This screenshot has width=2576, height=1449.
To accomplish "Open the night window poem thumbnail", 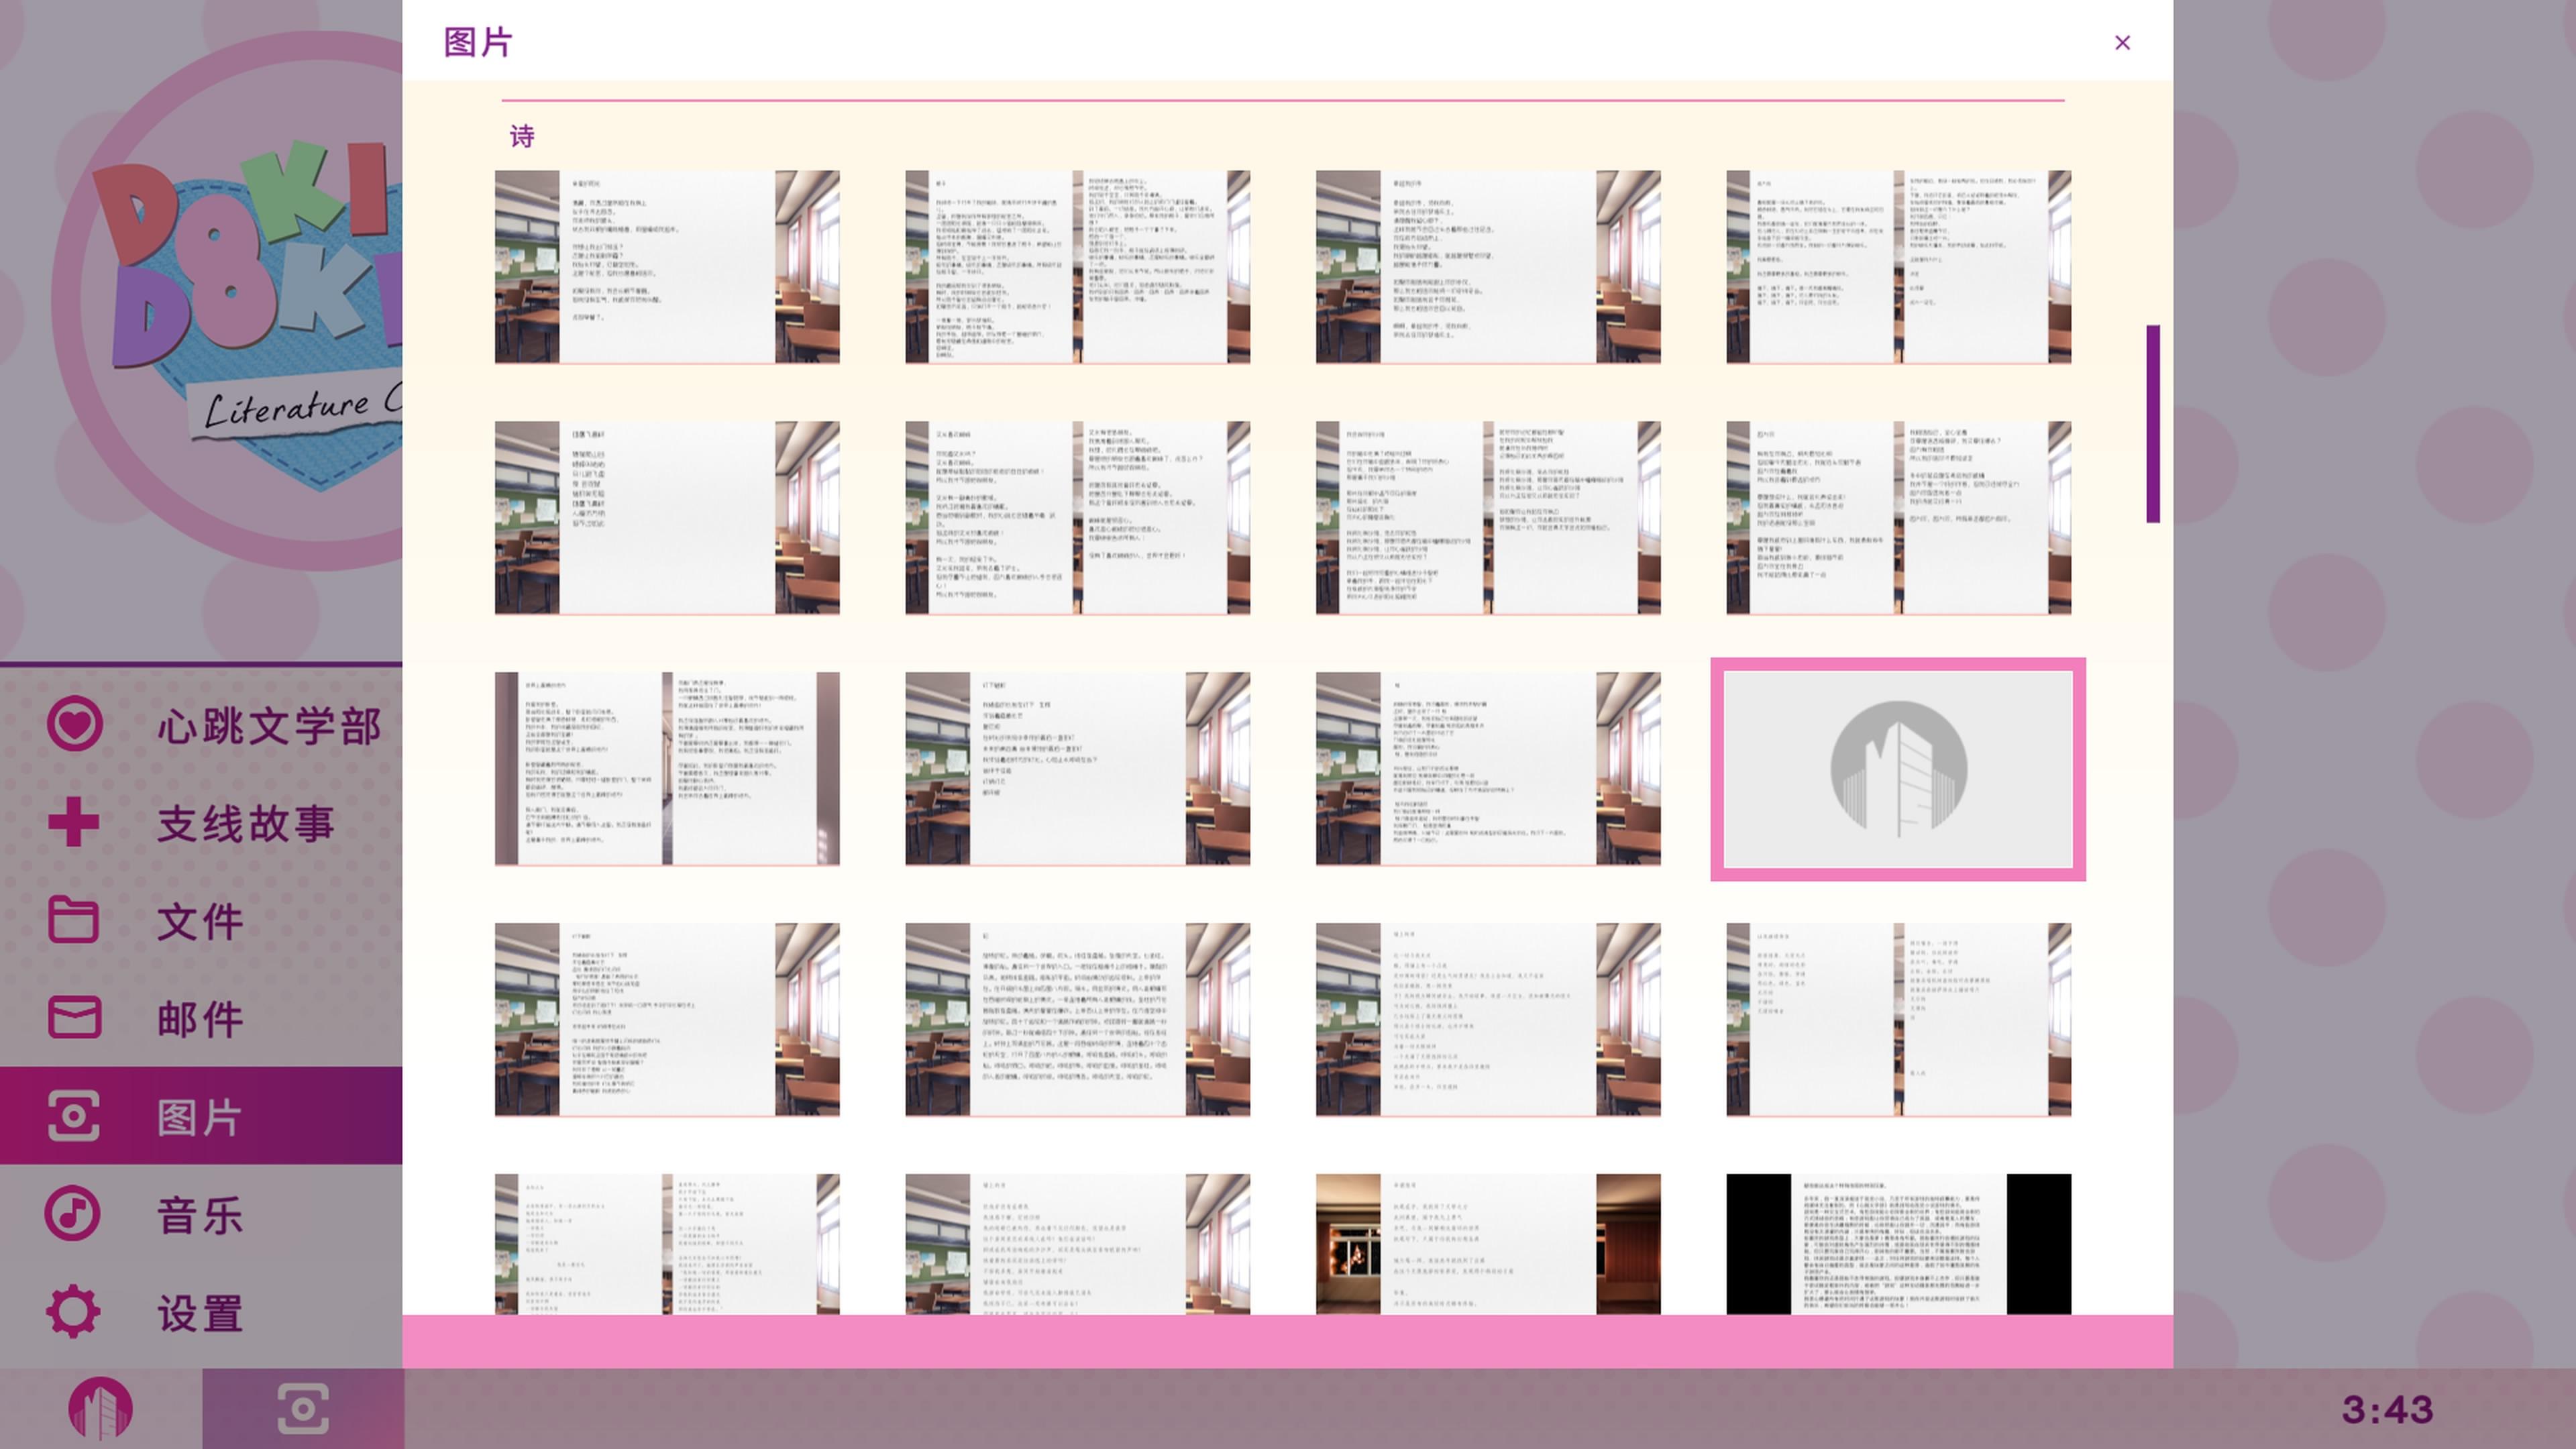I will [1488, 1244].
